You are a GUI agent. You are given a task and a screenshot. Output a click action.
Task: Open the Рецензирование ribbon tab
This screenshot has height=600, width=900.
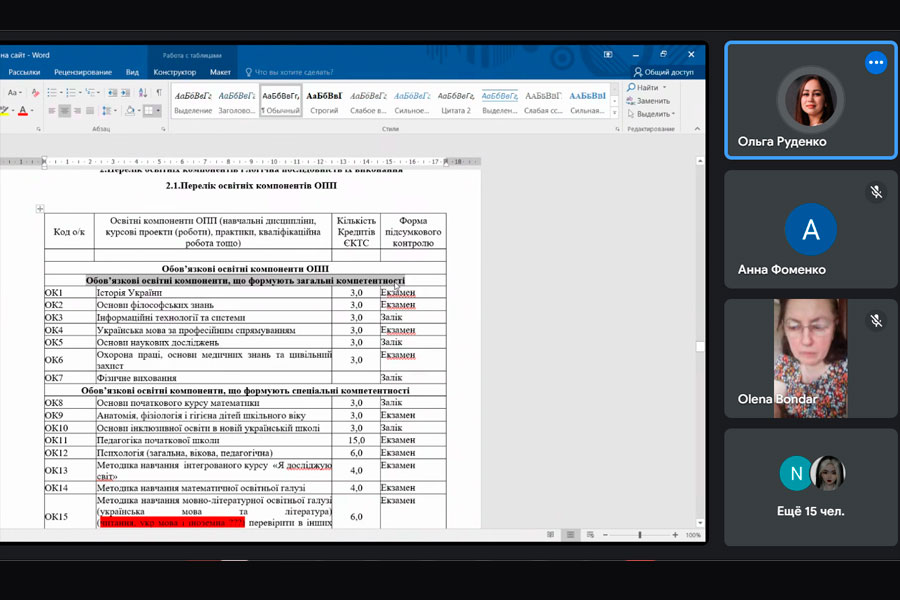[x=83, y=72]
